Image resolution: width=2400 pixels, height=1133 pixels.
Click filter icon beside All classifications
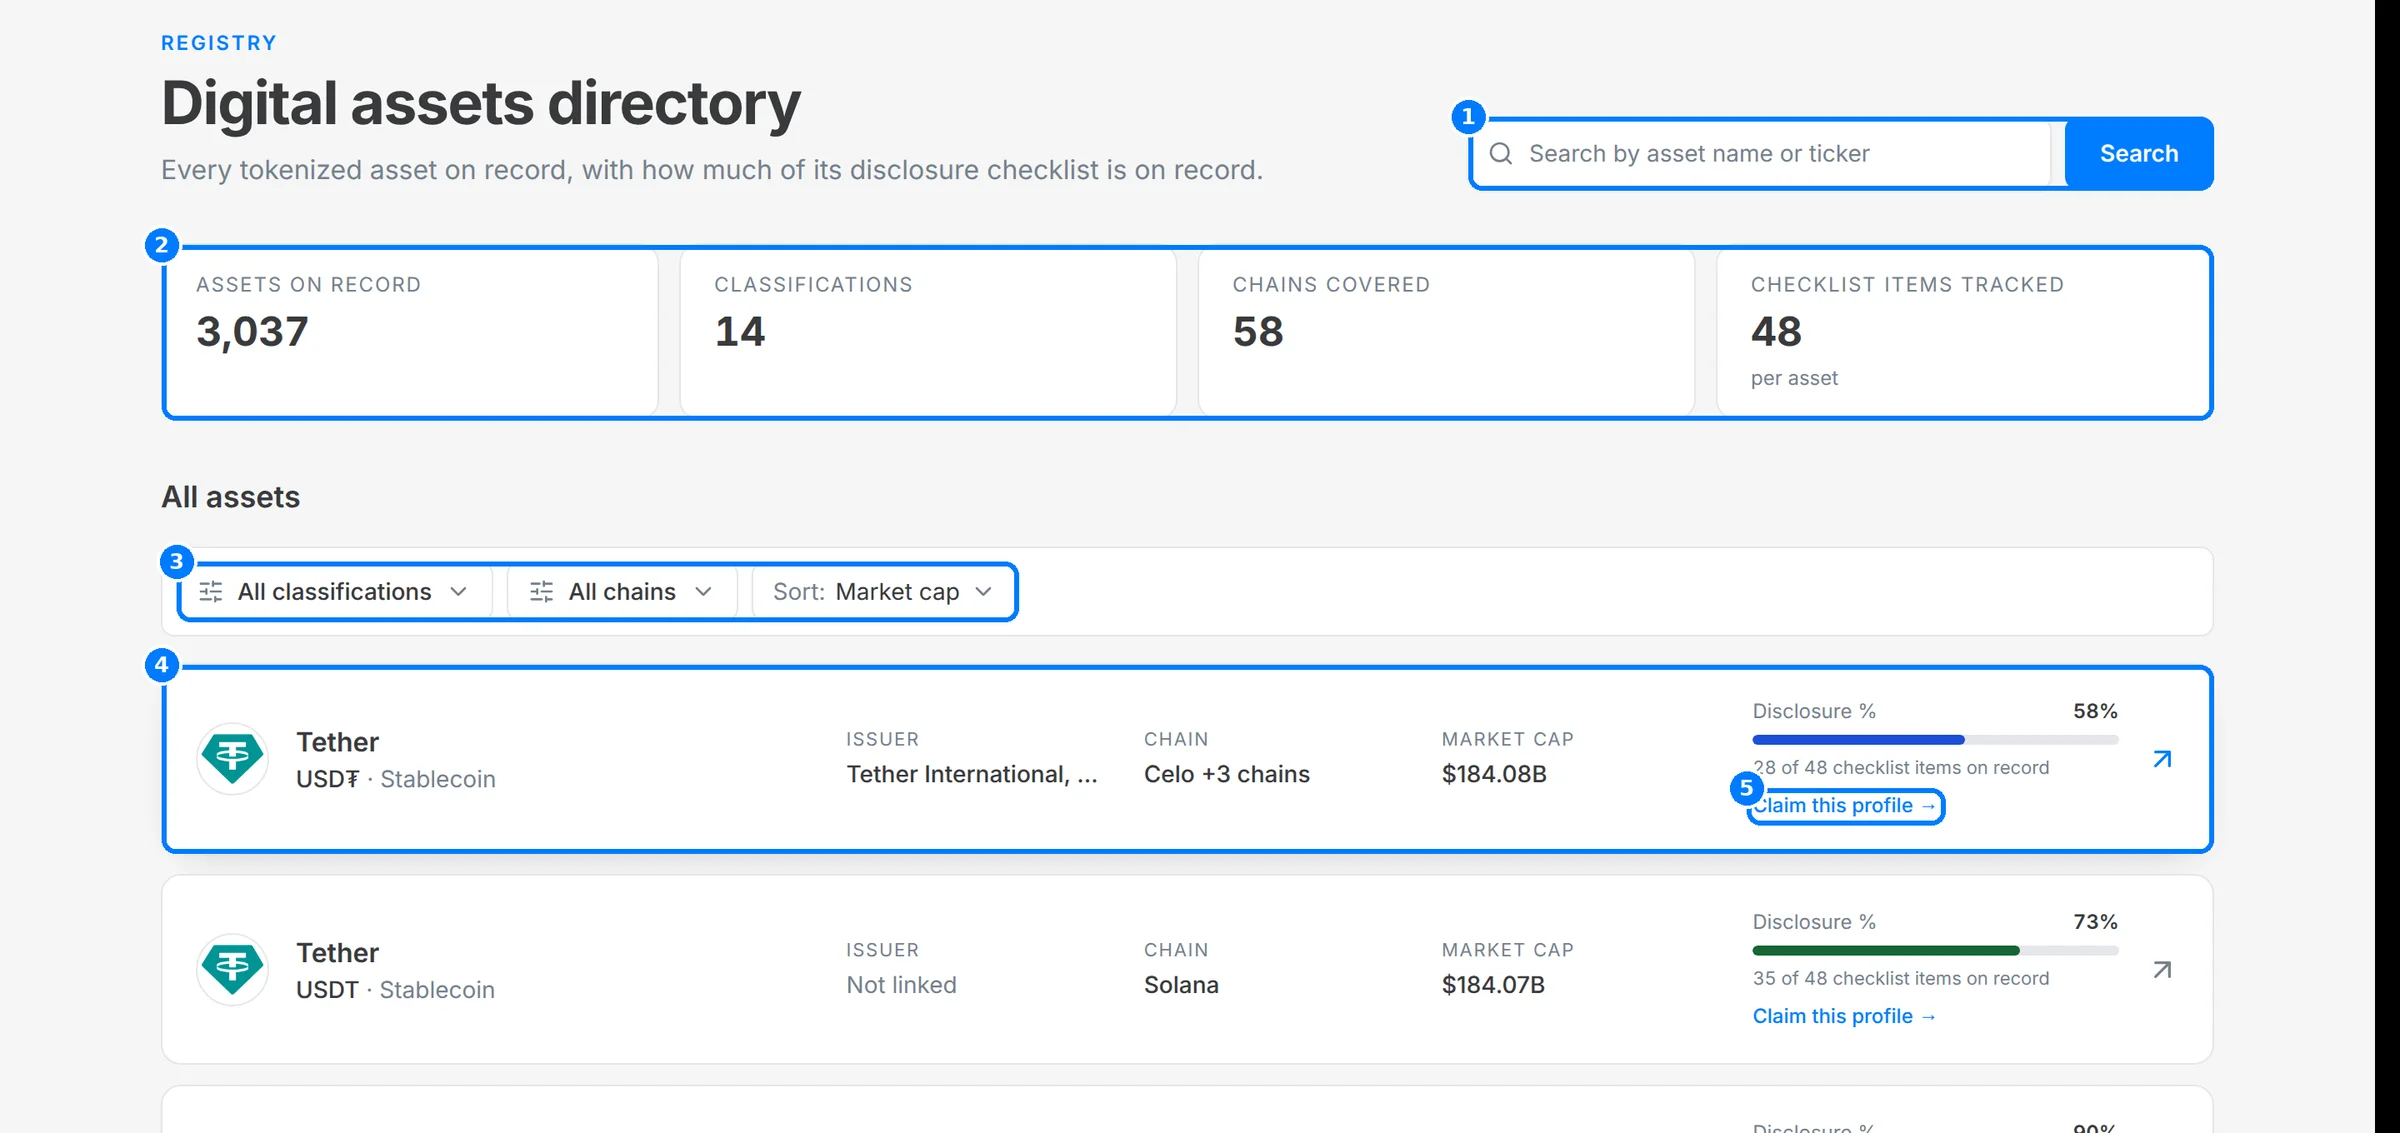click(x=211, y=592)
